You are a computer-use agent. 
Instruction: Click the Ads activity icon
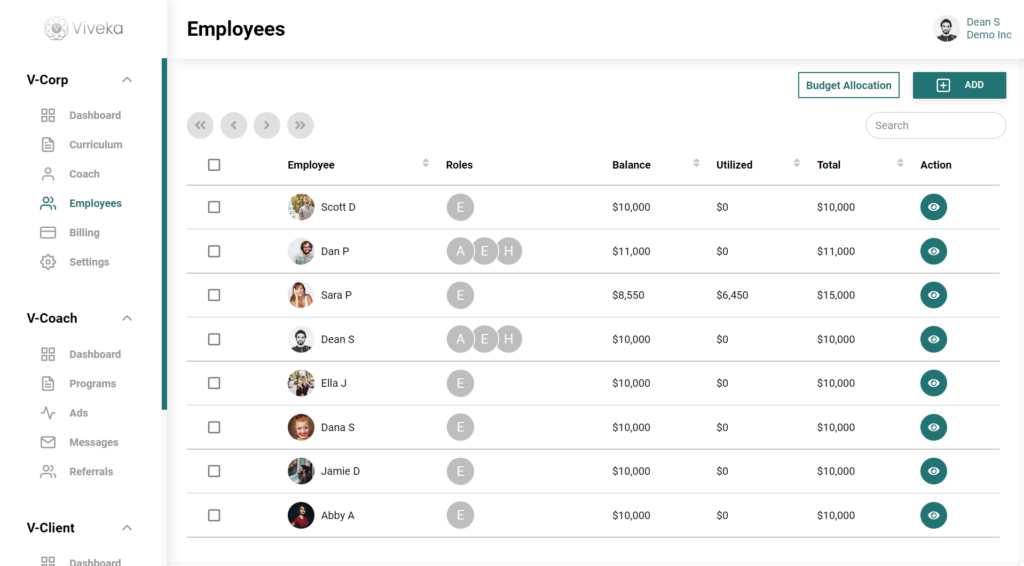(48, 413)
